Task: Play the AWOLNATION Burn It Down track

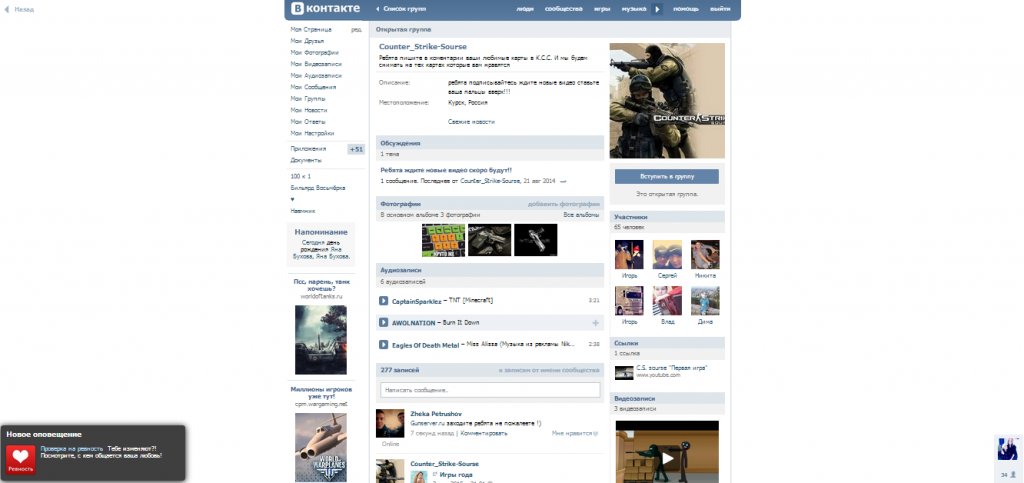Action: coord(384,323)
